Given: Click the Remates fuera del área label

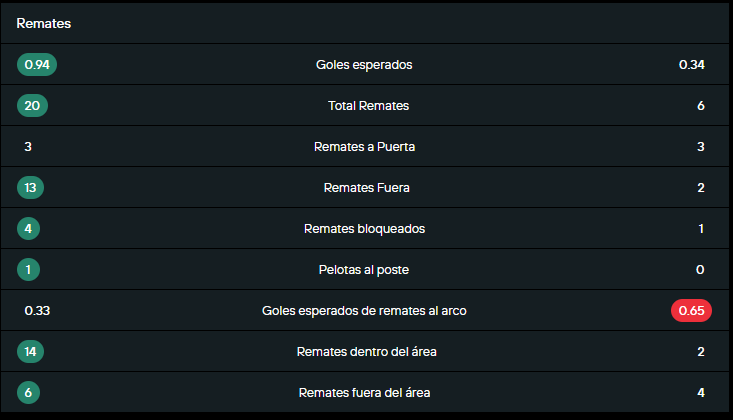Looking at the screenshot, I should (x=366, y=393).
